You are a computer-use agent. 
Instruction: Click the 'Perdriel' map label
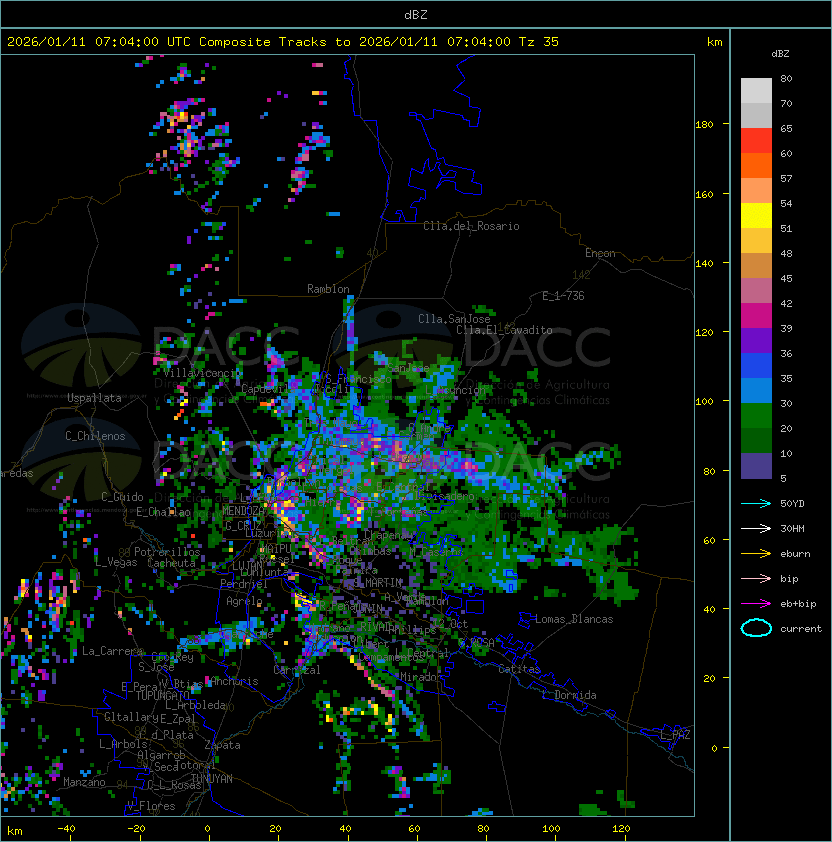tap(244, 584)
